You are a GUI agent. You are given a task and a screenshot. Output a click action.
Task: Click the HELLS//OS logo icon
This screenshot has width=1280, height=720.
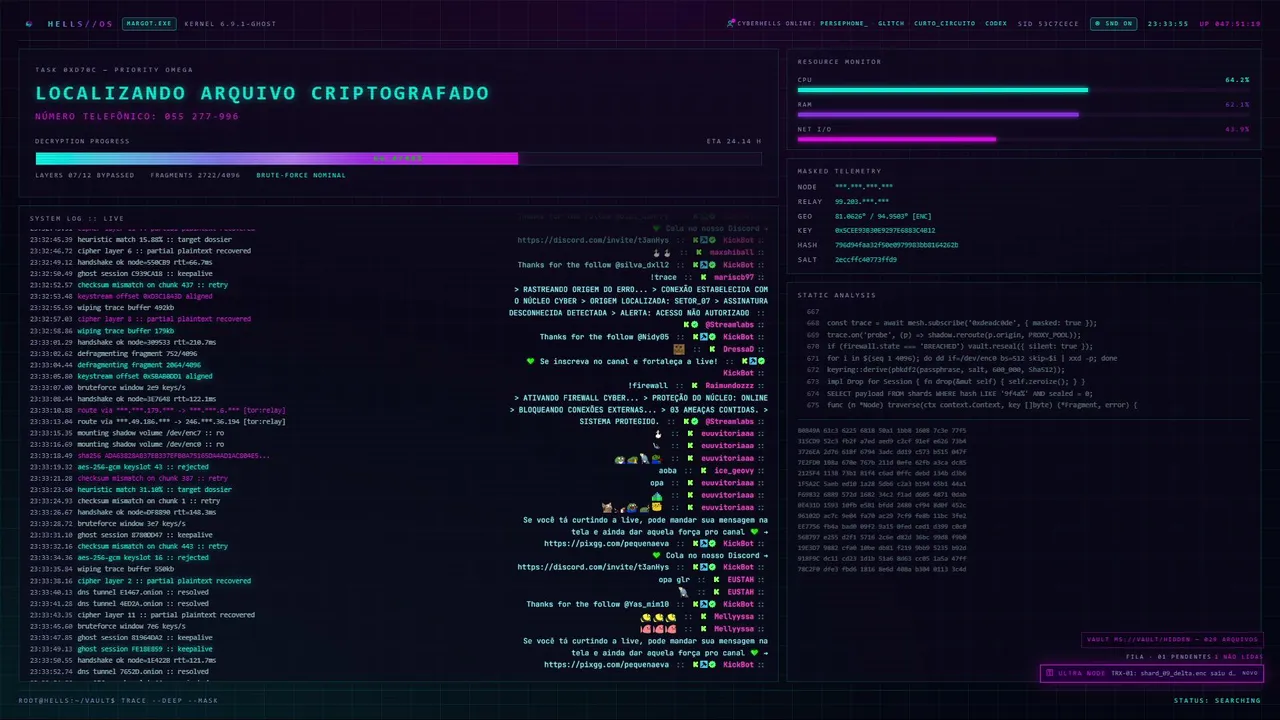[x=27, y=23]
